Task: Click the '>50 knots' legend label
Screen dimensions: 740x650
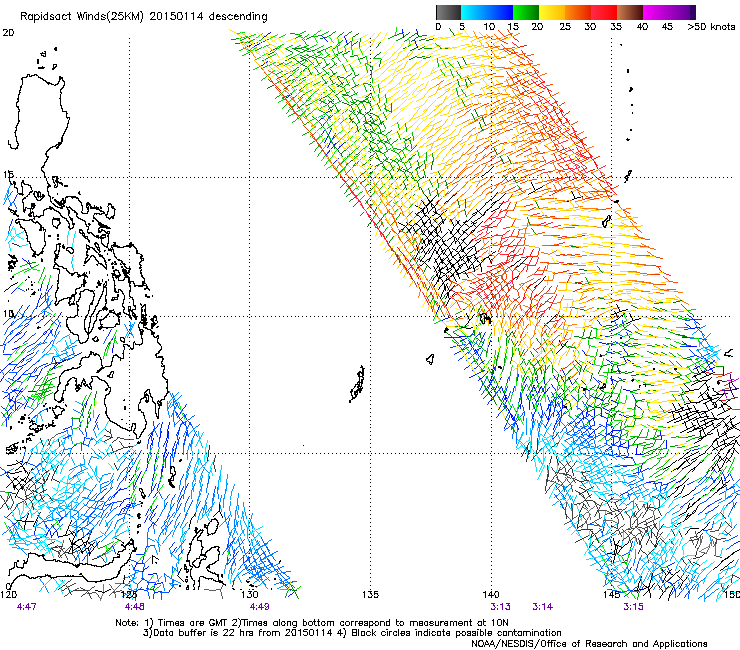Action: pyautogui.click(x=711, y=27)
